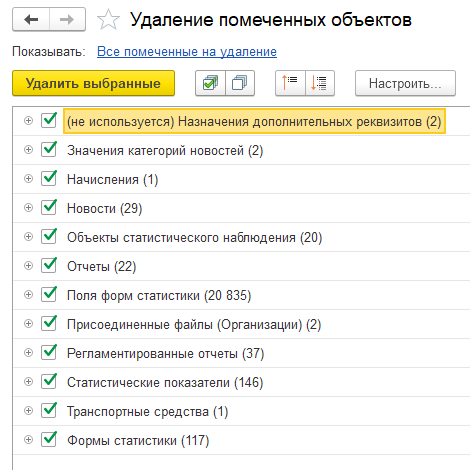Go forward with the right arrow button
The image size is (470, 470).
[x=67, y=20]
